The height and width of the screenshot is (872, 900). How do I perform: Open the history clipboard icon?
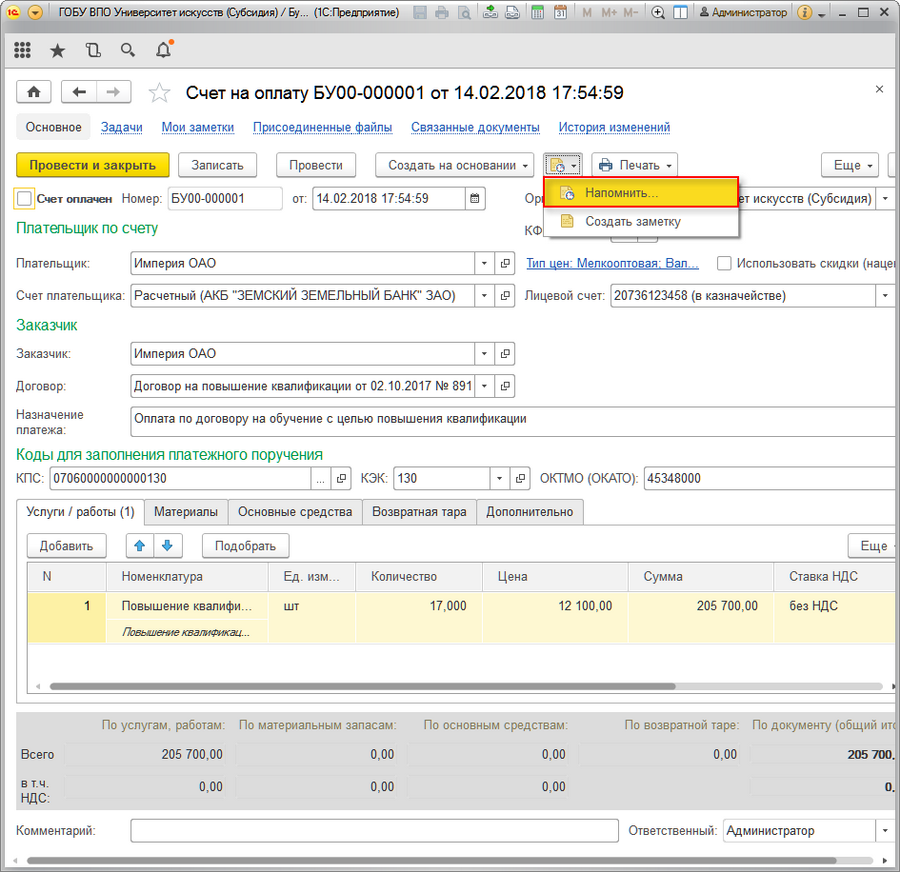click(x=93, y=50)
